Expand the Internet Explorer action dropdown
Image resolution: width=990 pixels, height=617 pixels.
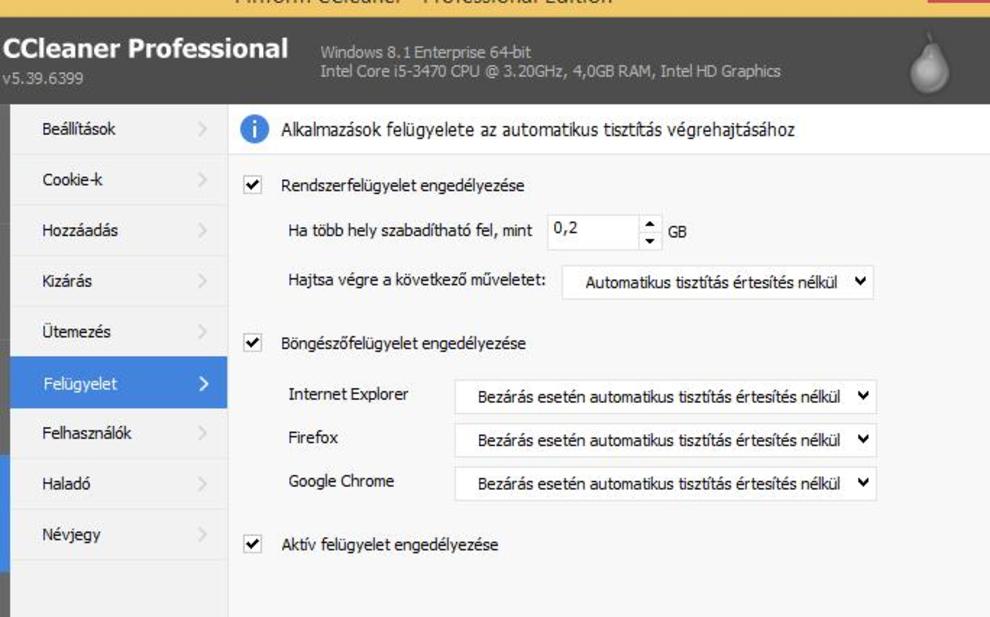pos(665,396)
